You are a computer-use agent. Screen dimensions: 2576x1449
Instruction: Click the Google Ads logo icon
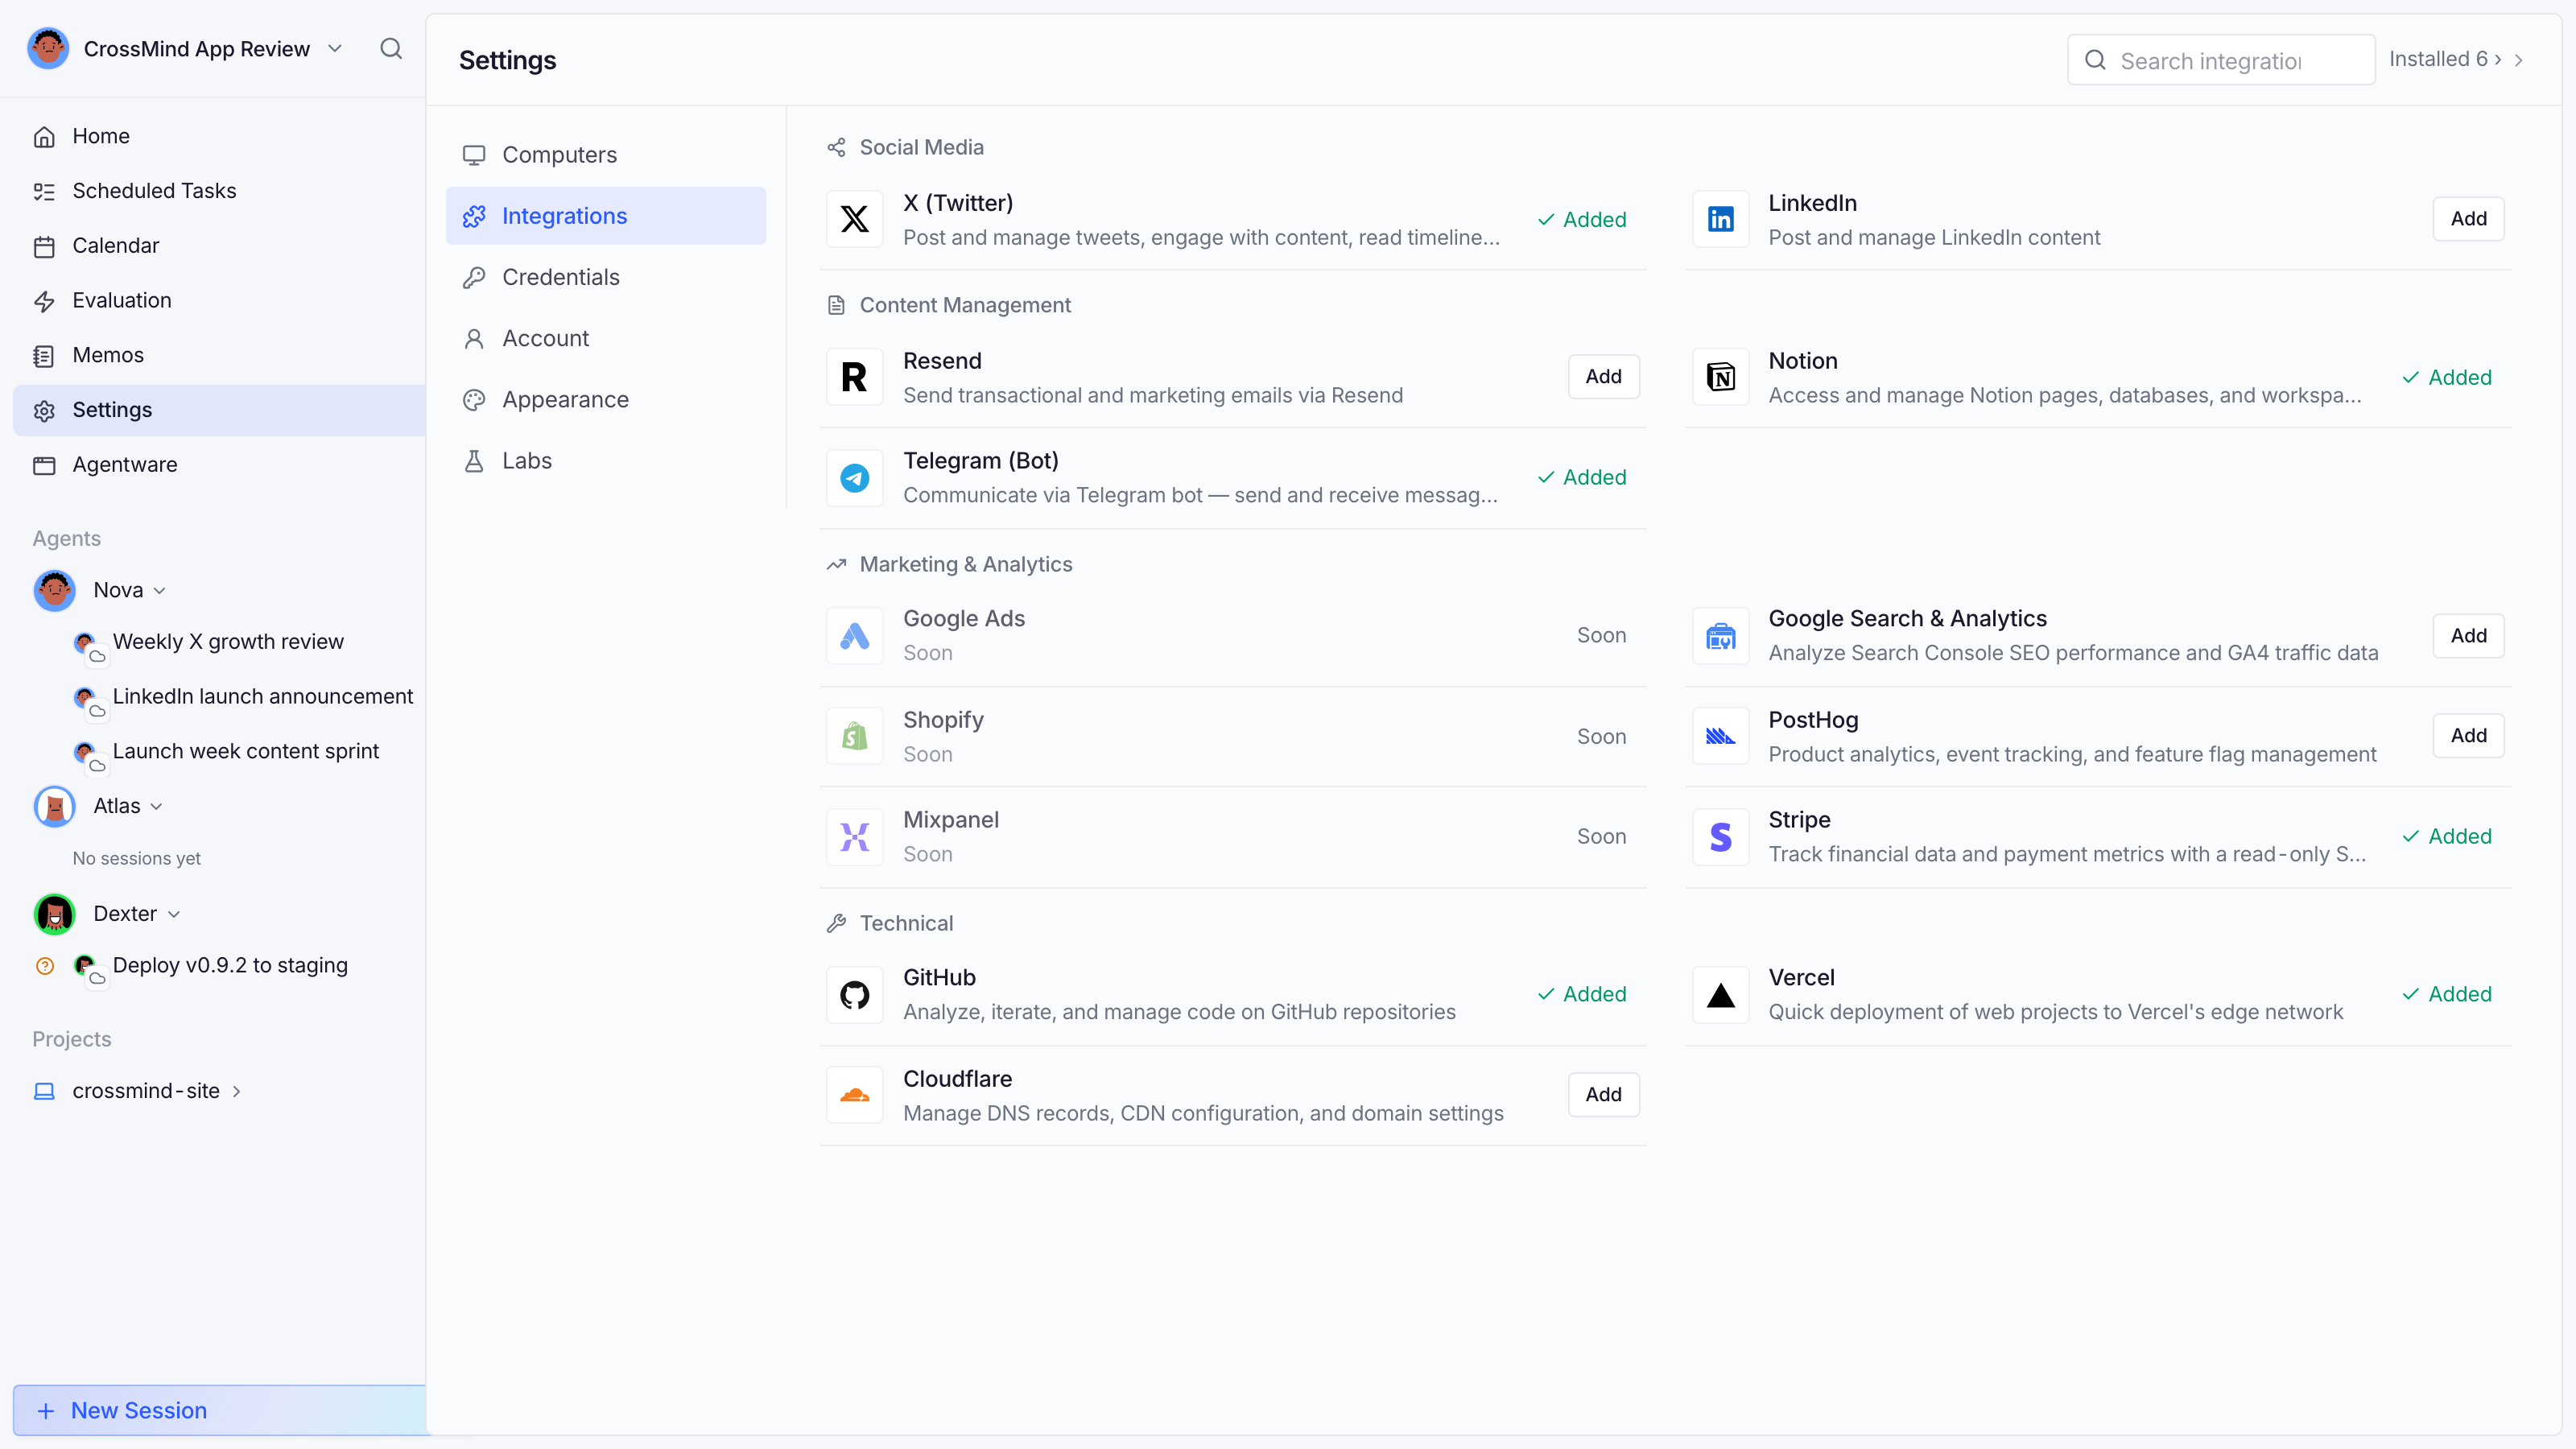pyautogui.click(x=854, y=636)
